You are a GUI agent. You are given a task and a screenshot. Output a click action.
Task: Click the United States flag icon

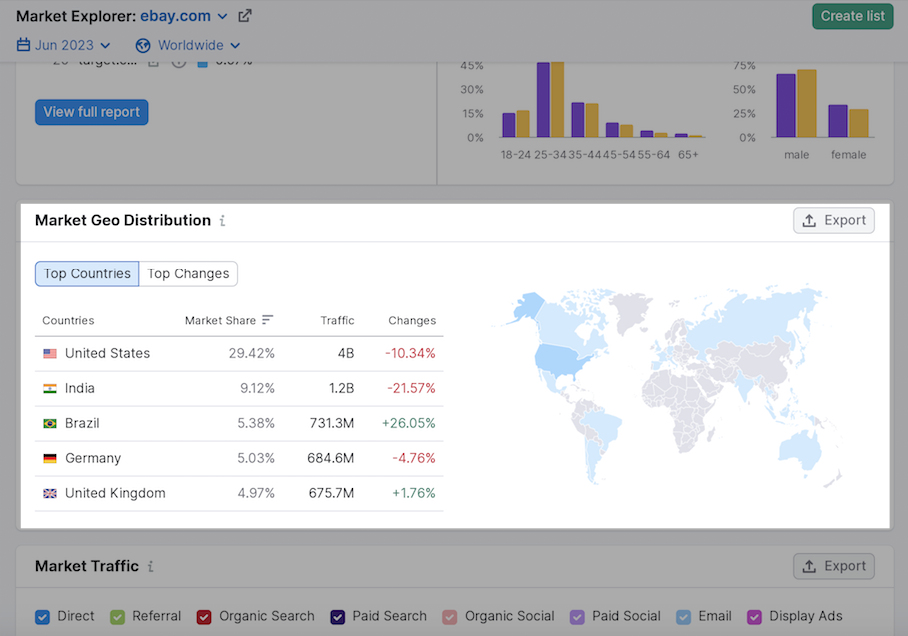(50, 353)
